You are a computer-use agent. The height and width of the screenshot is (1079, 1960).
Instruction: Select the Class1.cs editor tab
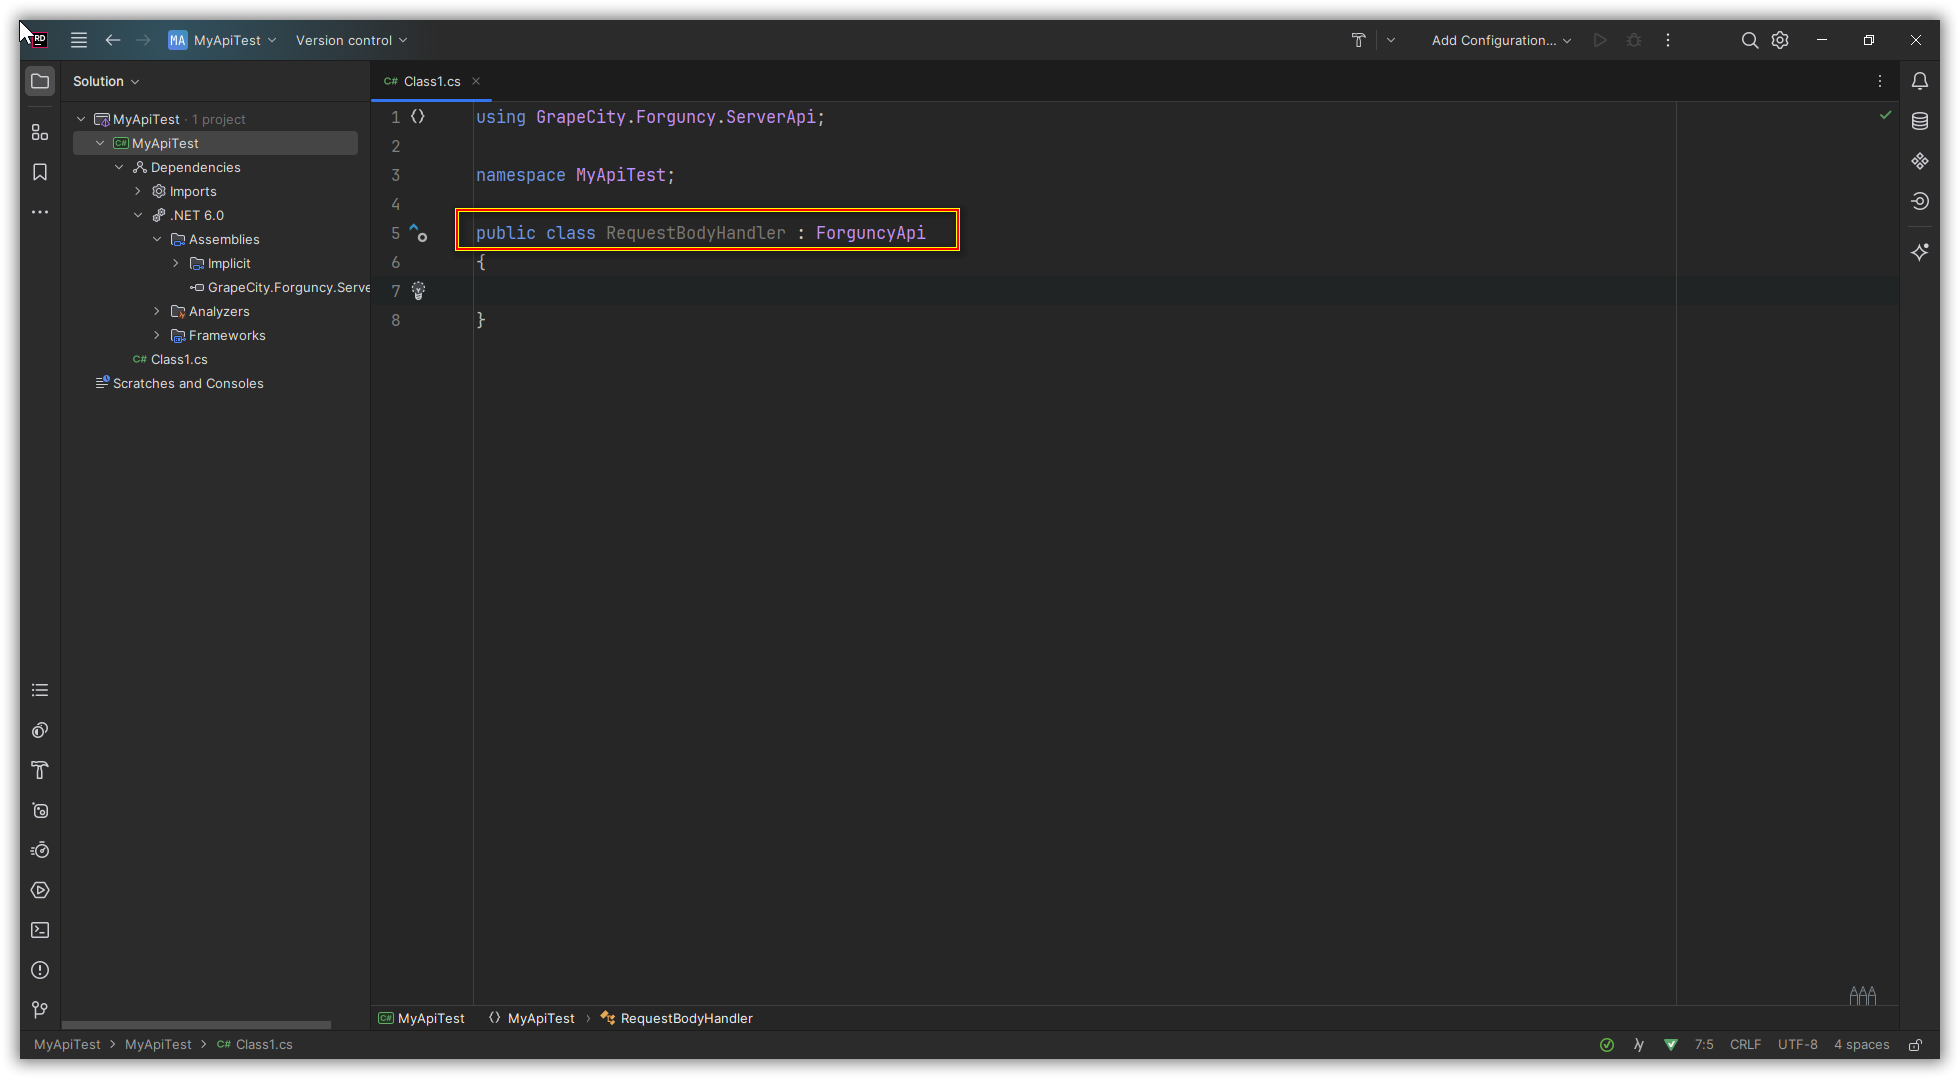[x=431, y=81]
